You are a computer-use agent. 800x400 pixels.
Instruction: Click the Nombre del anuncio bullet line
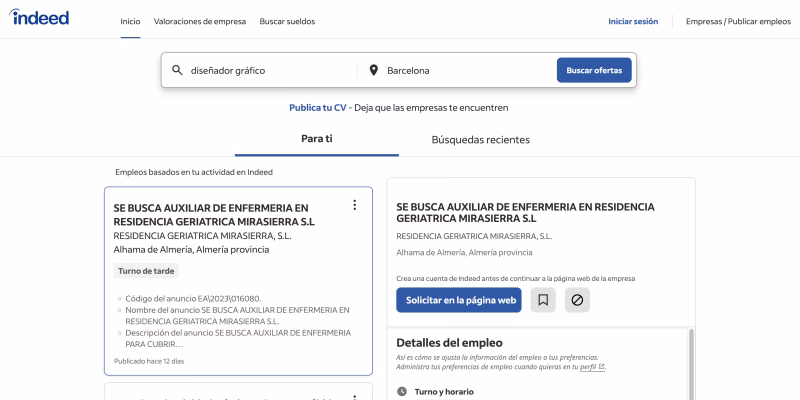(237, 315)
